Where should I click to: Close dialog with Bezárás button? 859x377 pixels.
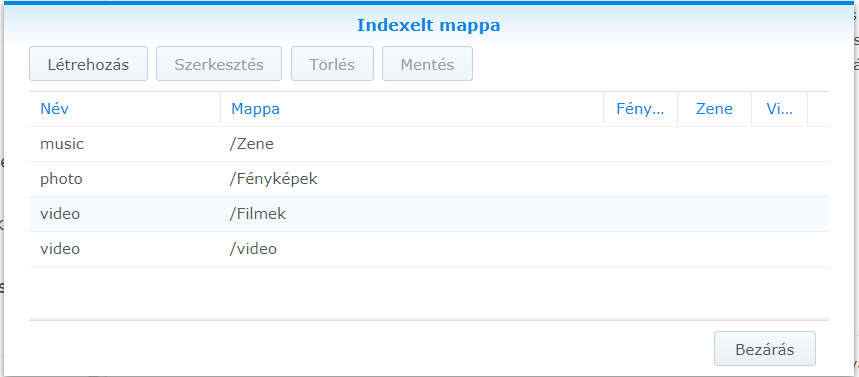(765, 349)
